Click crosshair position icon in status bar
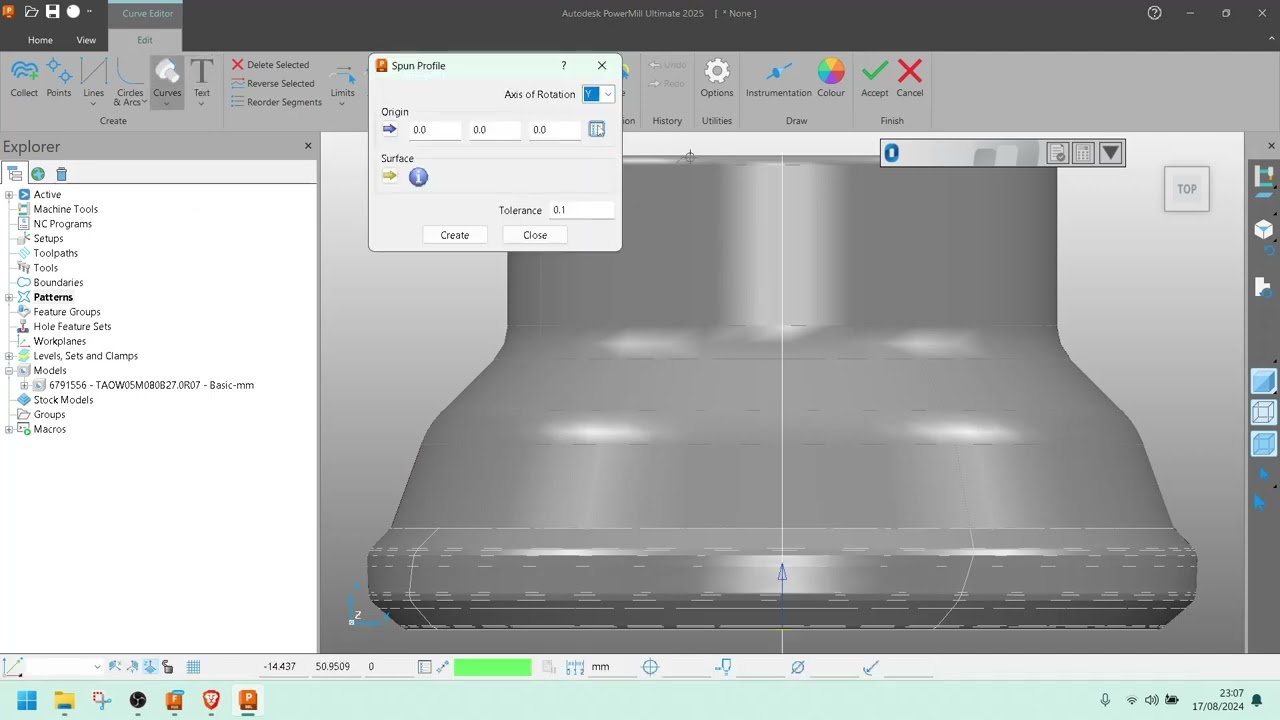Viewport: 1280px width, 720px height. (650, 667)
